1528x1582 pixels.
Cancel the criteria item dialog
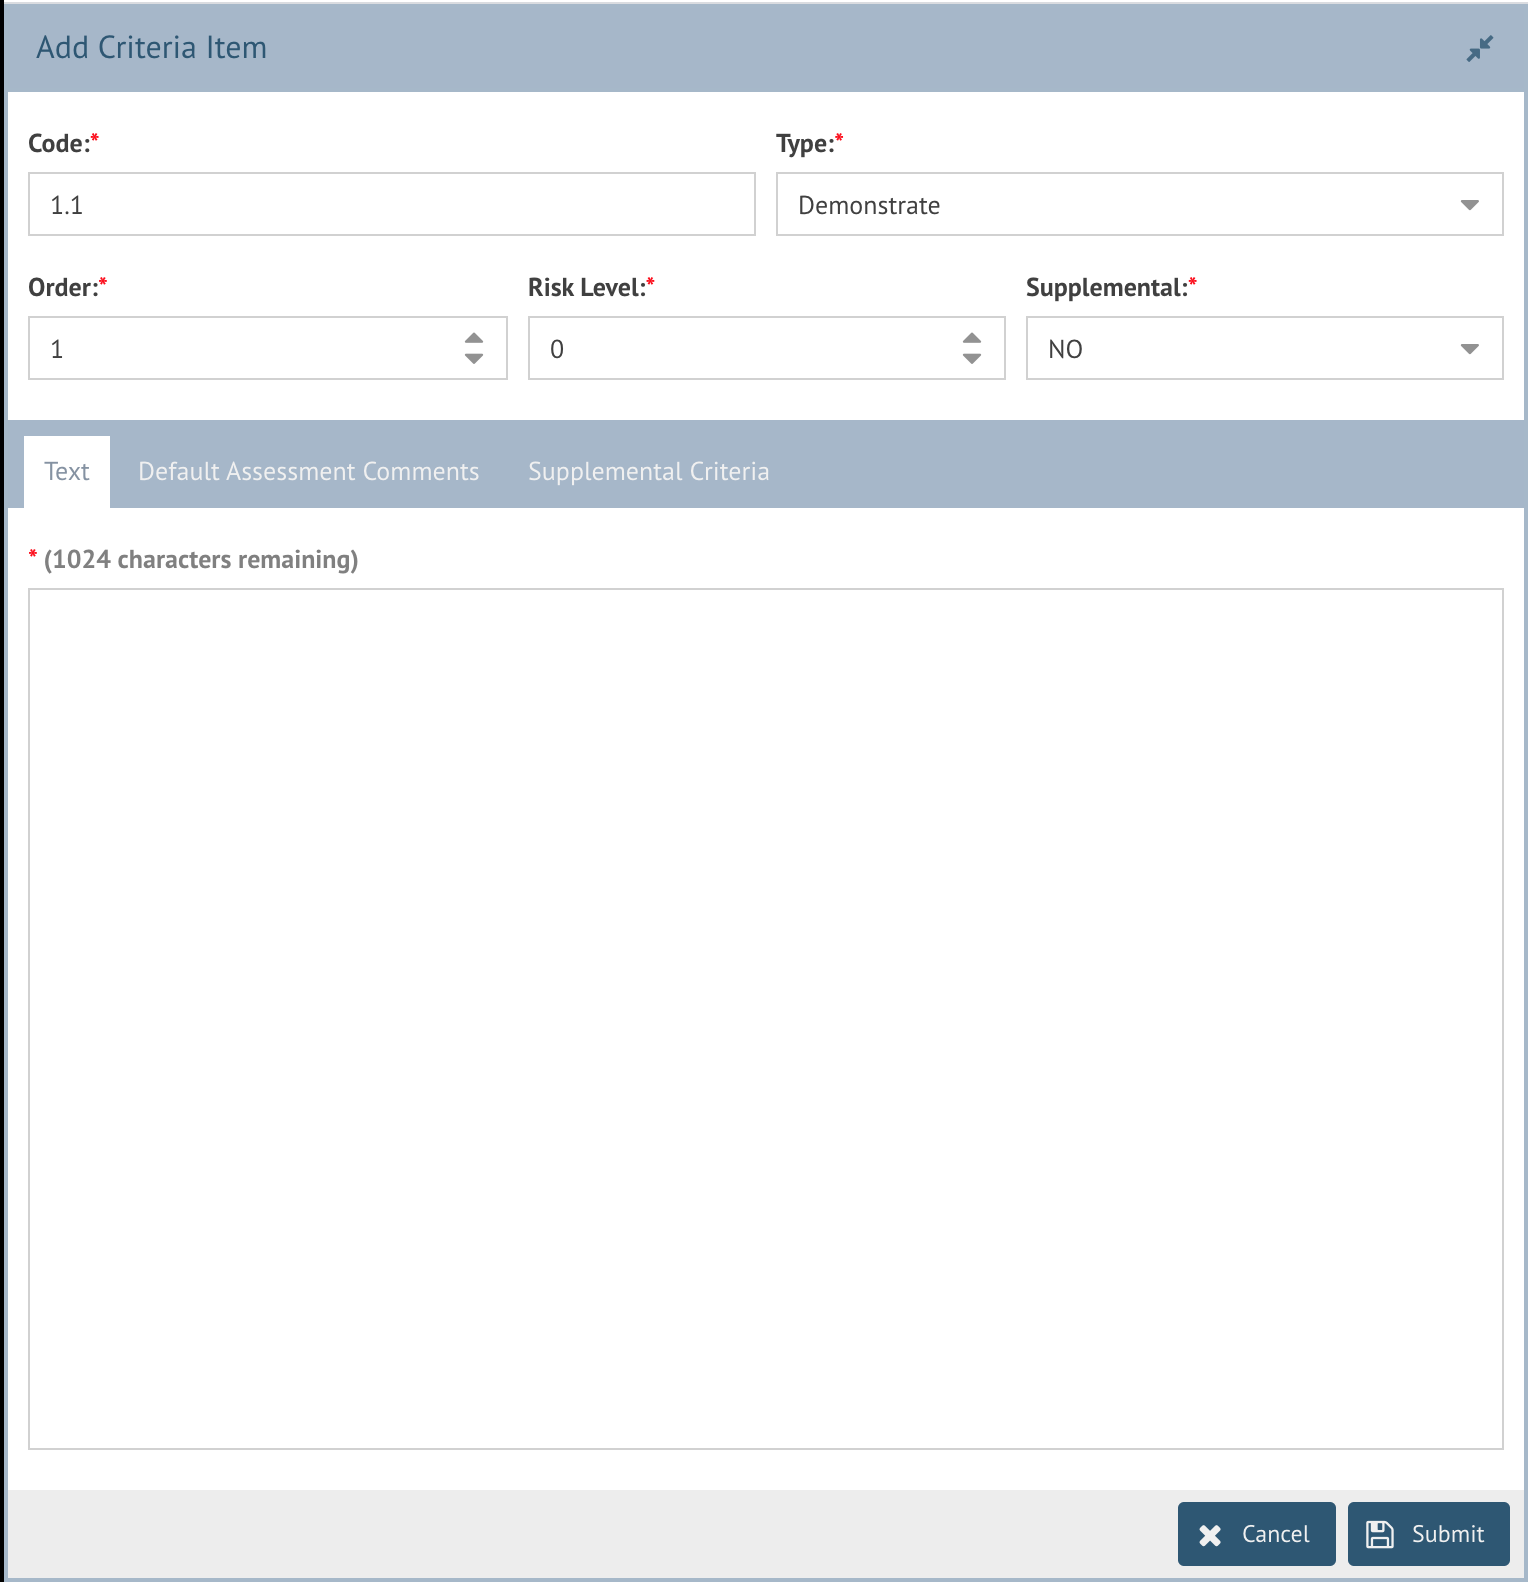pos(1257,1534)
